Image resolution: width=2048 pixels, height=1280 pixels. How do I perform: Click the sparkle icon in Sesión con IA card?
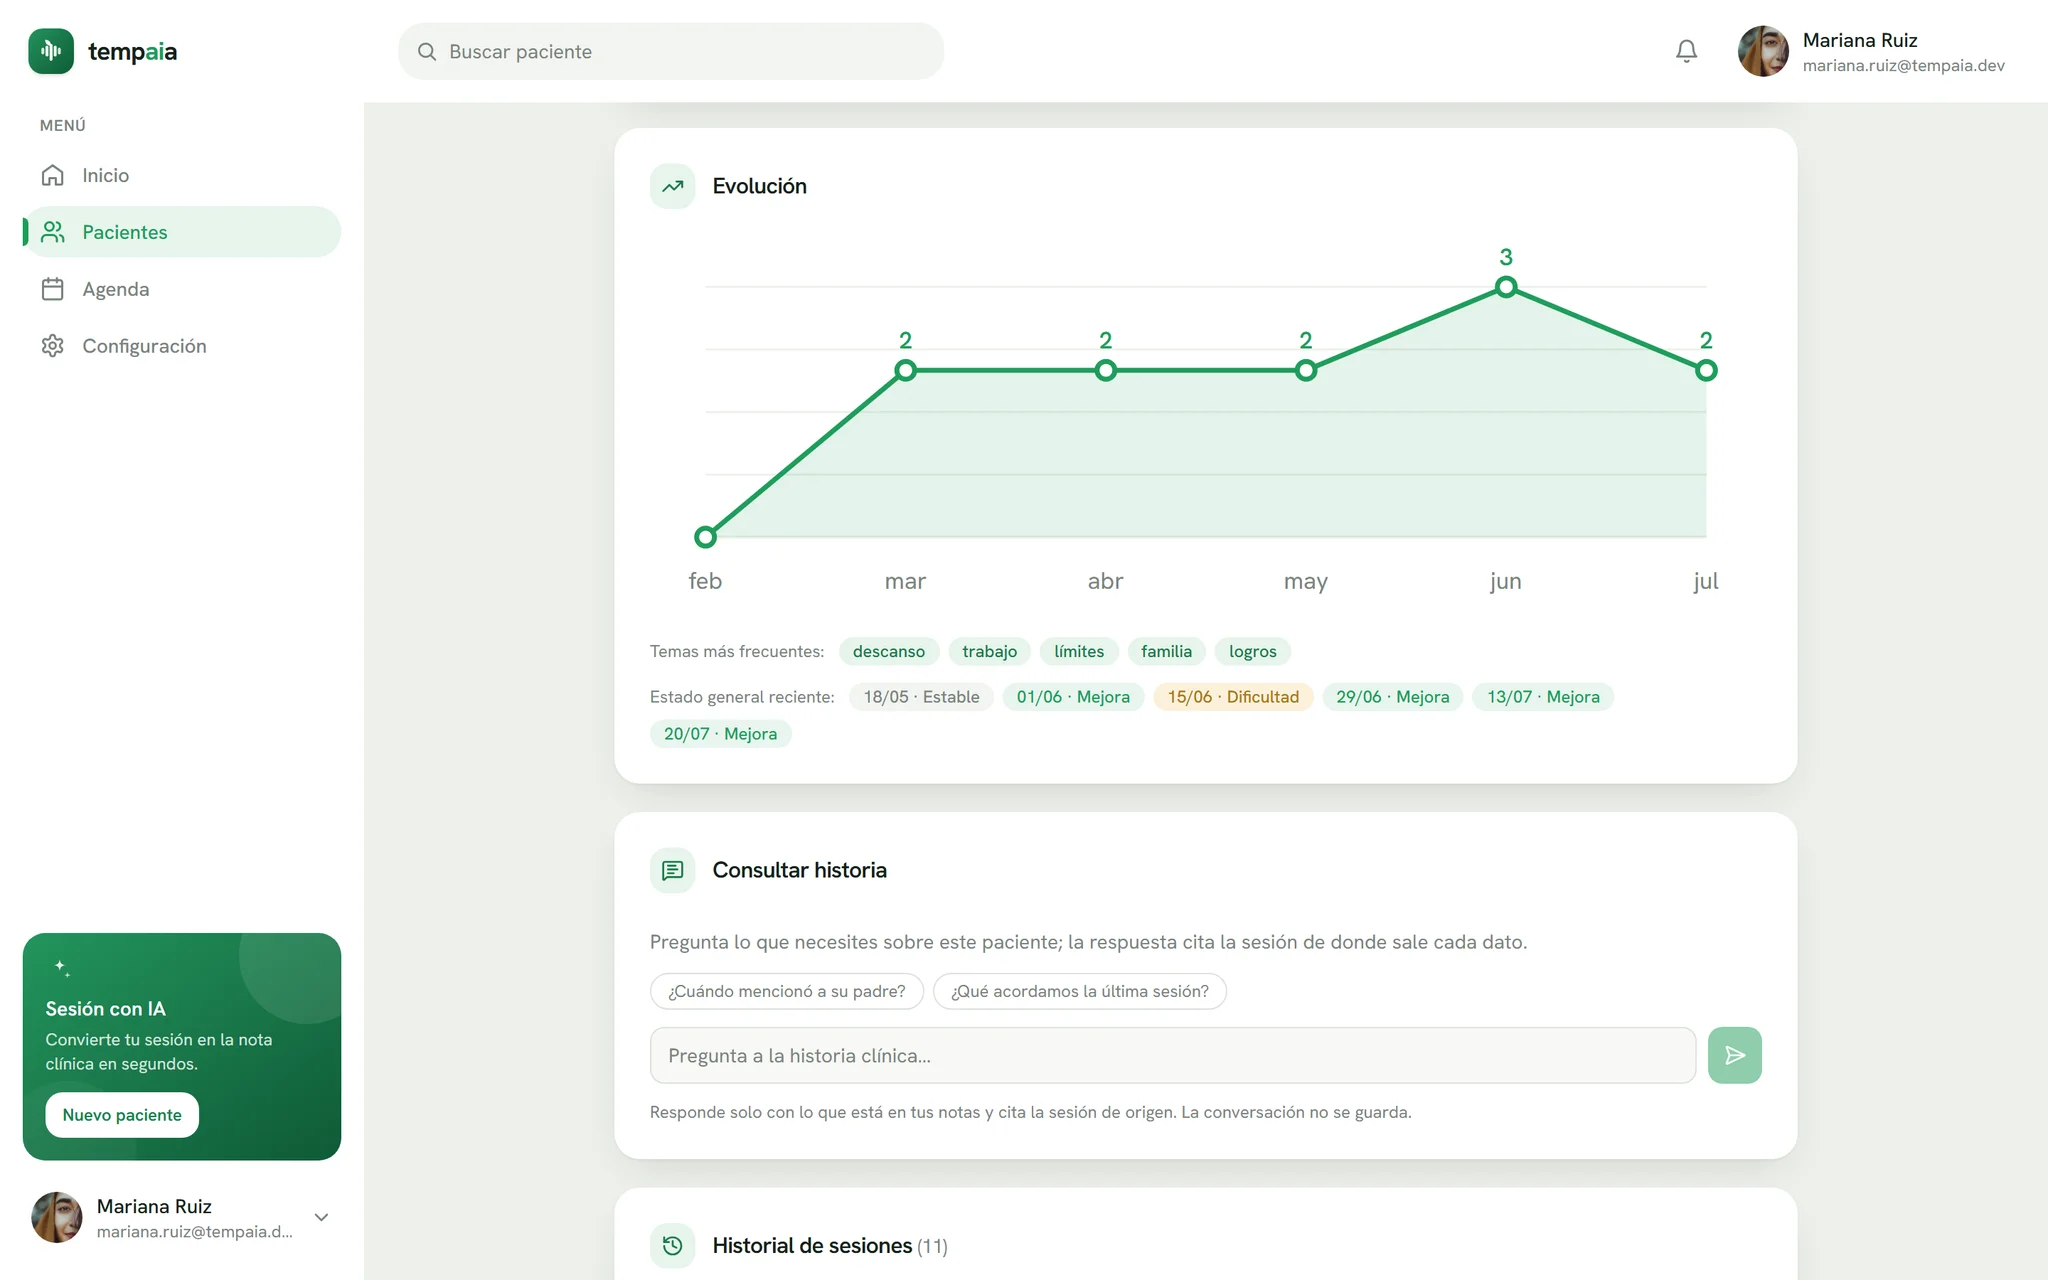point(62,968)
